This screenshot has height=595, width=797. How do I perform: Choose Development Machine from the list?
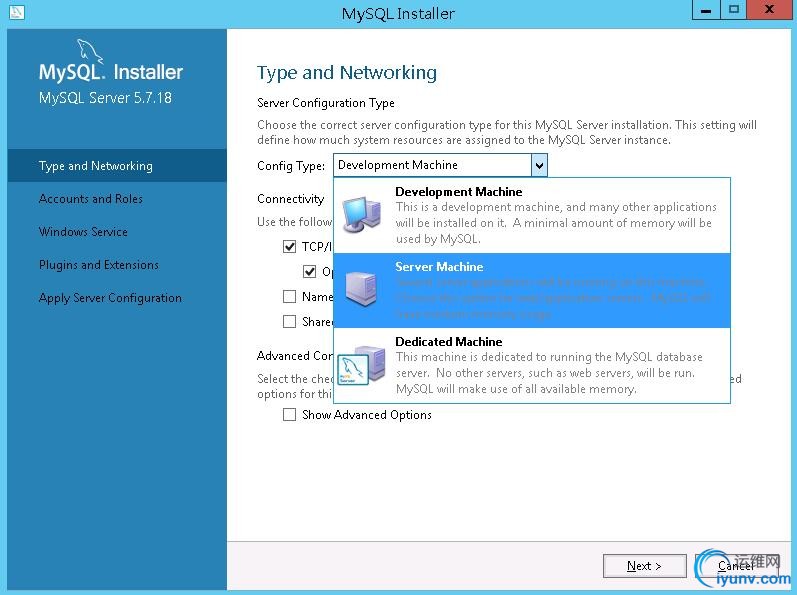tap(532, 215)
